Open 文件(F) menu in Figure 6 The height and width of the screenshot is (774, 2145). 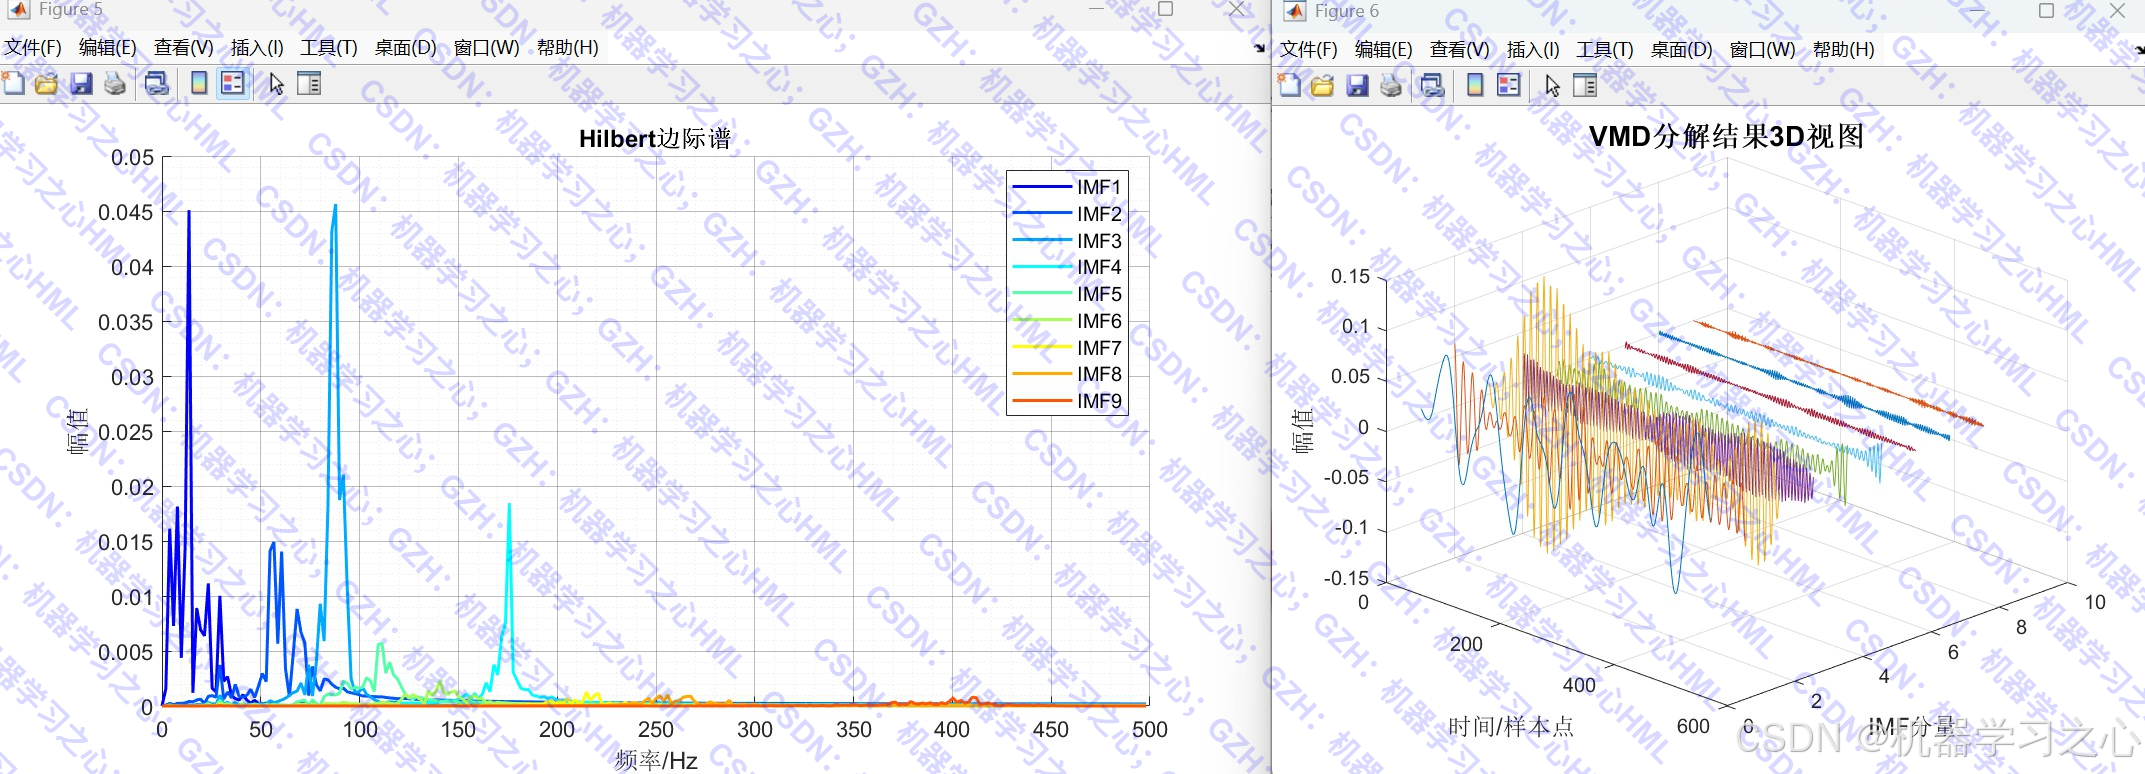tap(1309, 49)
